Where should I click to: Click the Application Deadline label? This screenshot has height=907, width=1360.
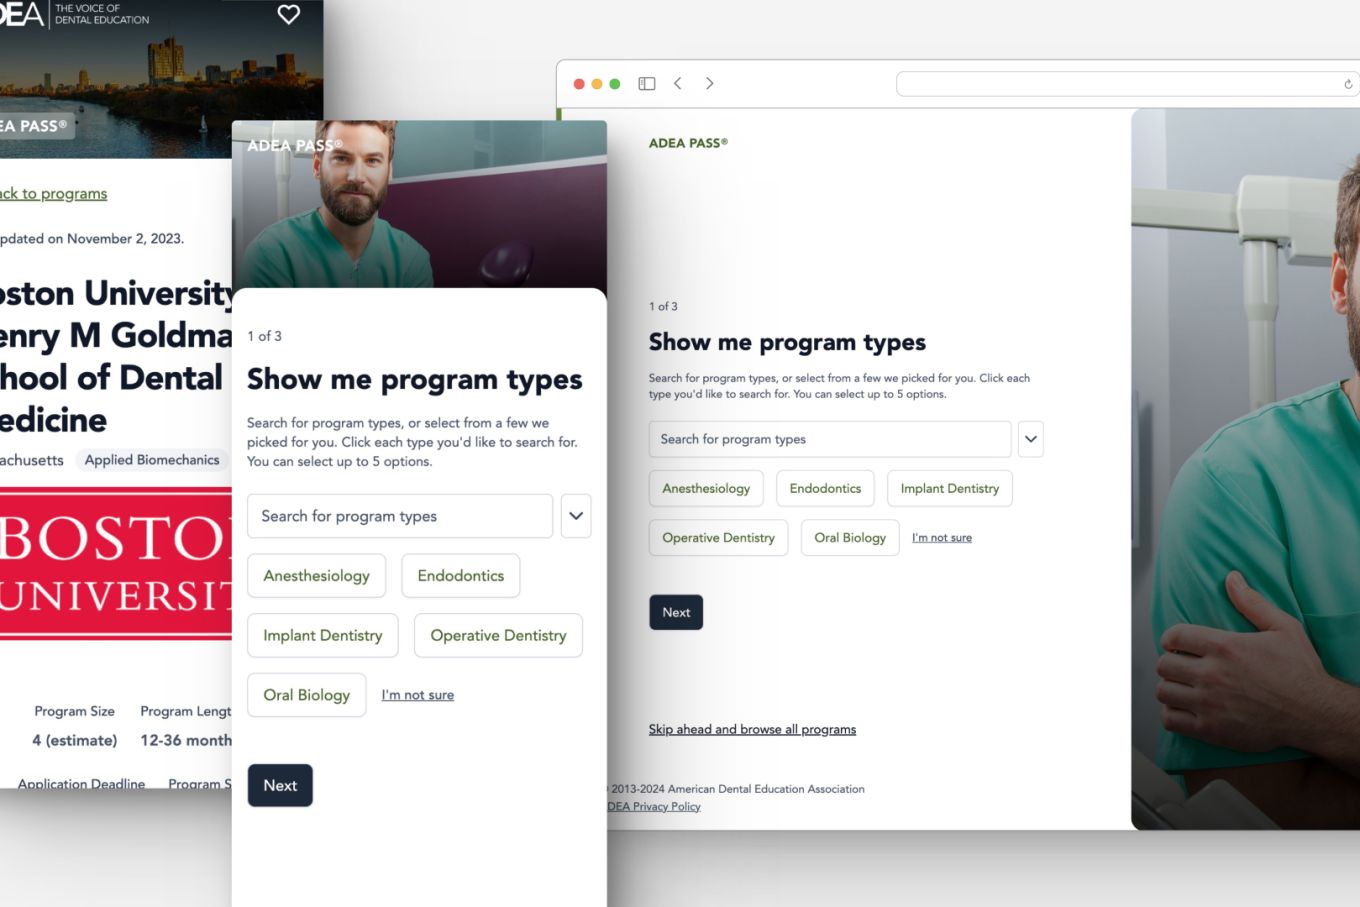click(x=81, y=783)
